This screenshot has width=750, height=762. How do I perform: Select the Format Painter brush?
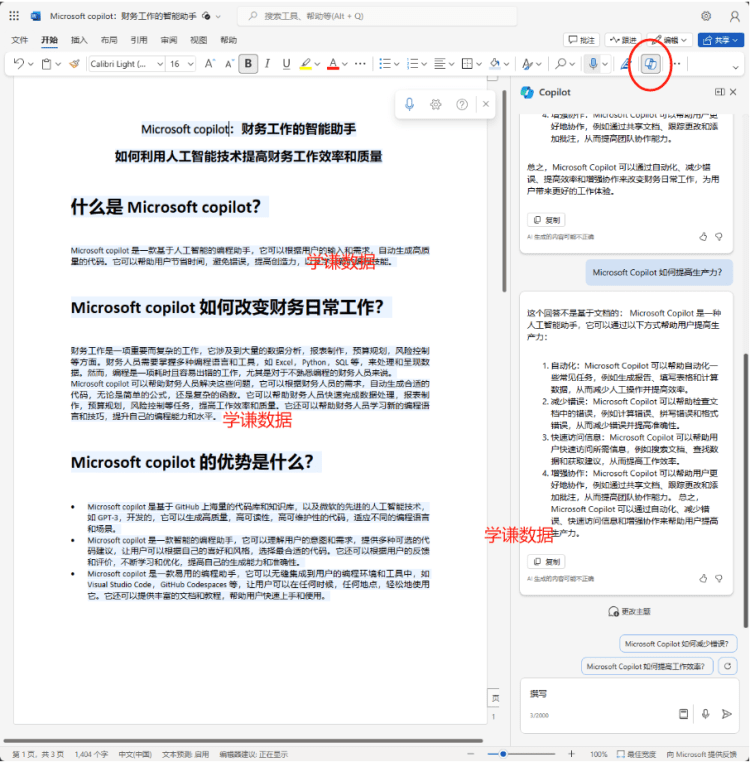click(74, 64)
